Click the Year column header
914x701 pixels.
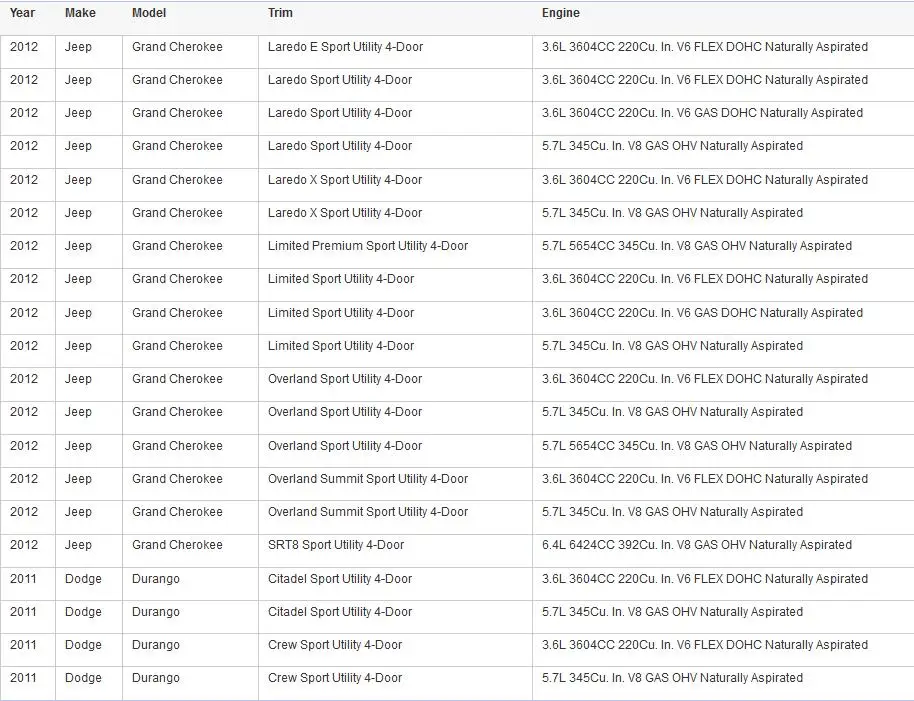22,13
